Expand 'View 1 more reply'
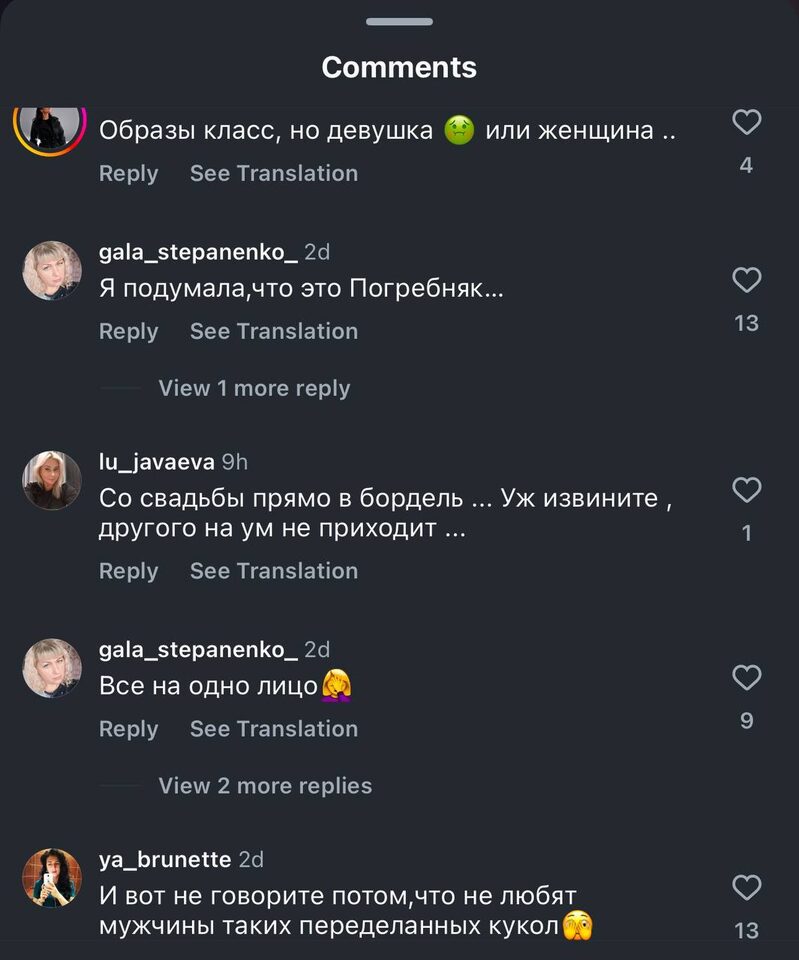 click(254, 388)
